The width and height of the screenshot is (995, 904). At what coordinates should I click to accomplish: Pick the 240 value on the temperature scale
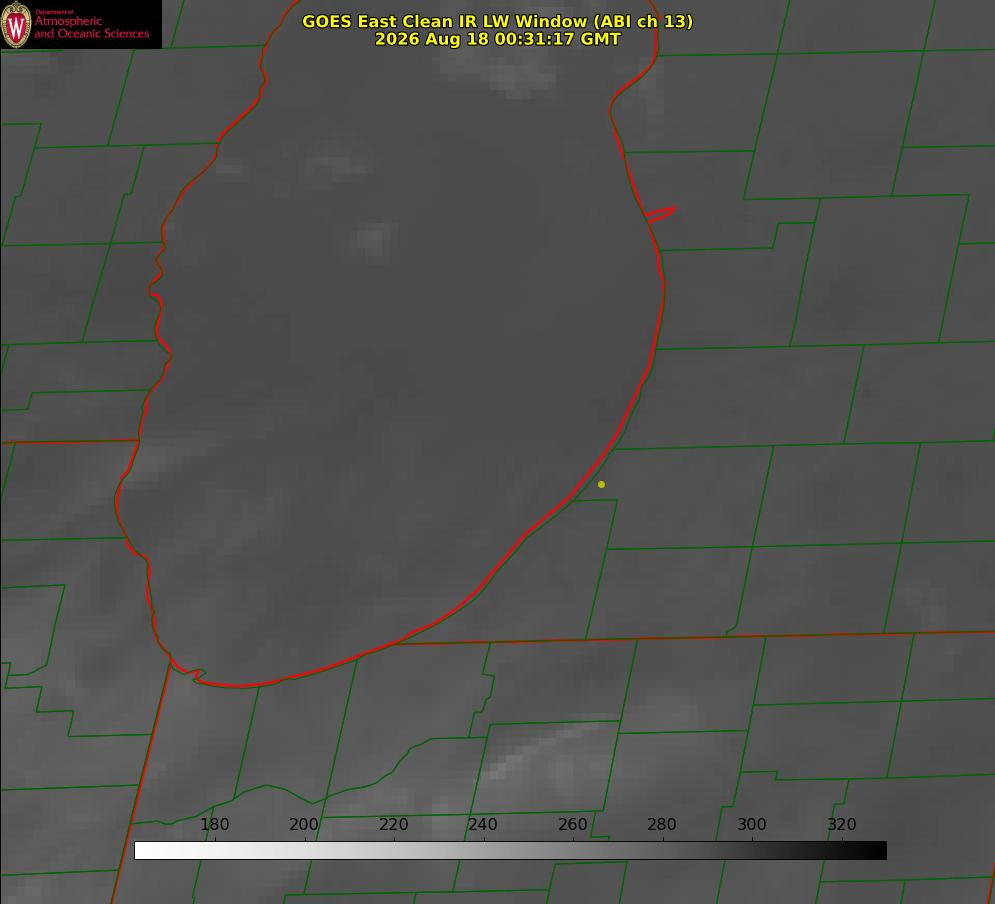coord(483,824)
